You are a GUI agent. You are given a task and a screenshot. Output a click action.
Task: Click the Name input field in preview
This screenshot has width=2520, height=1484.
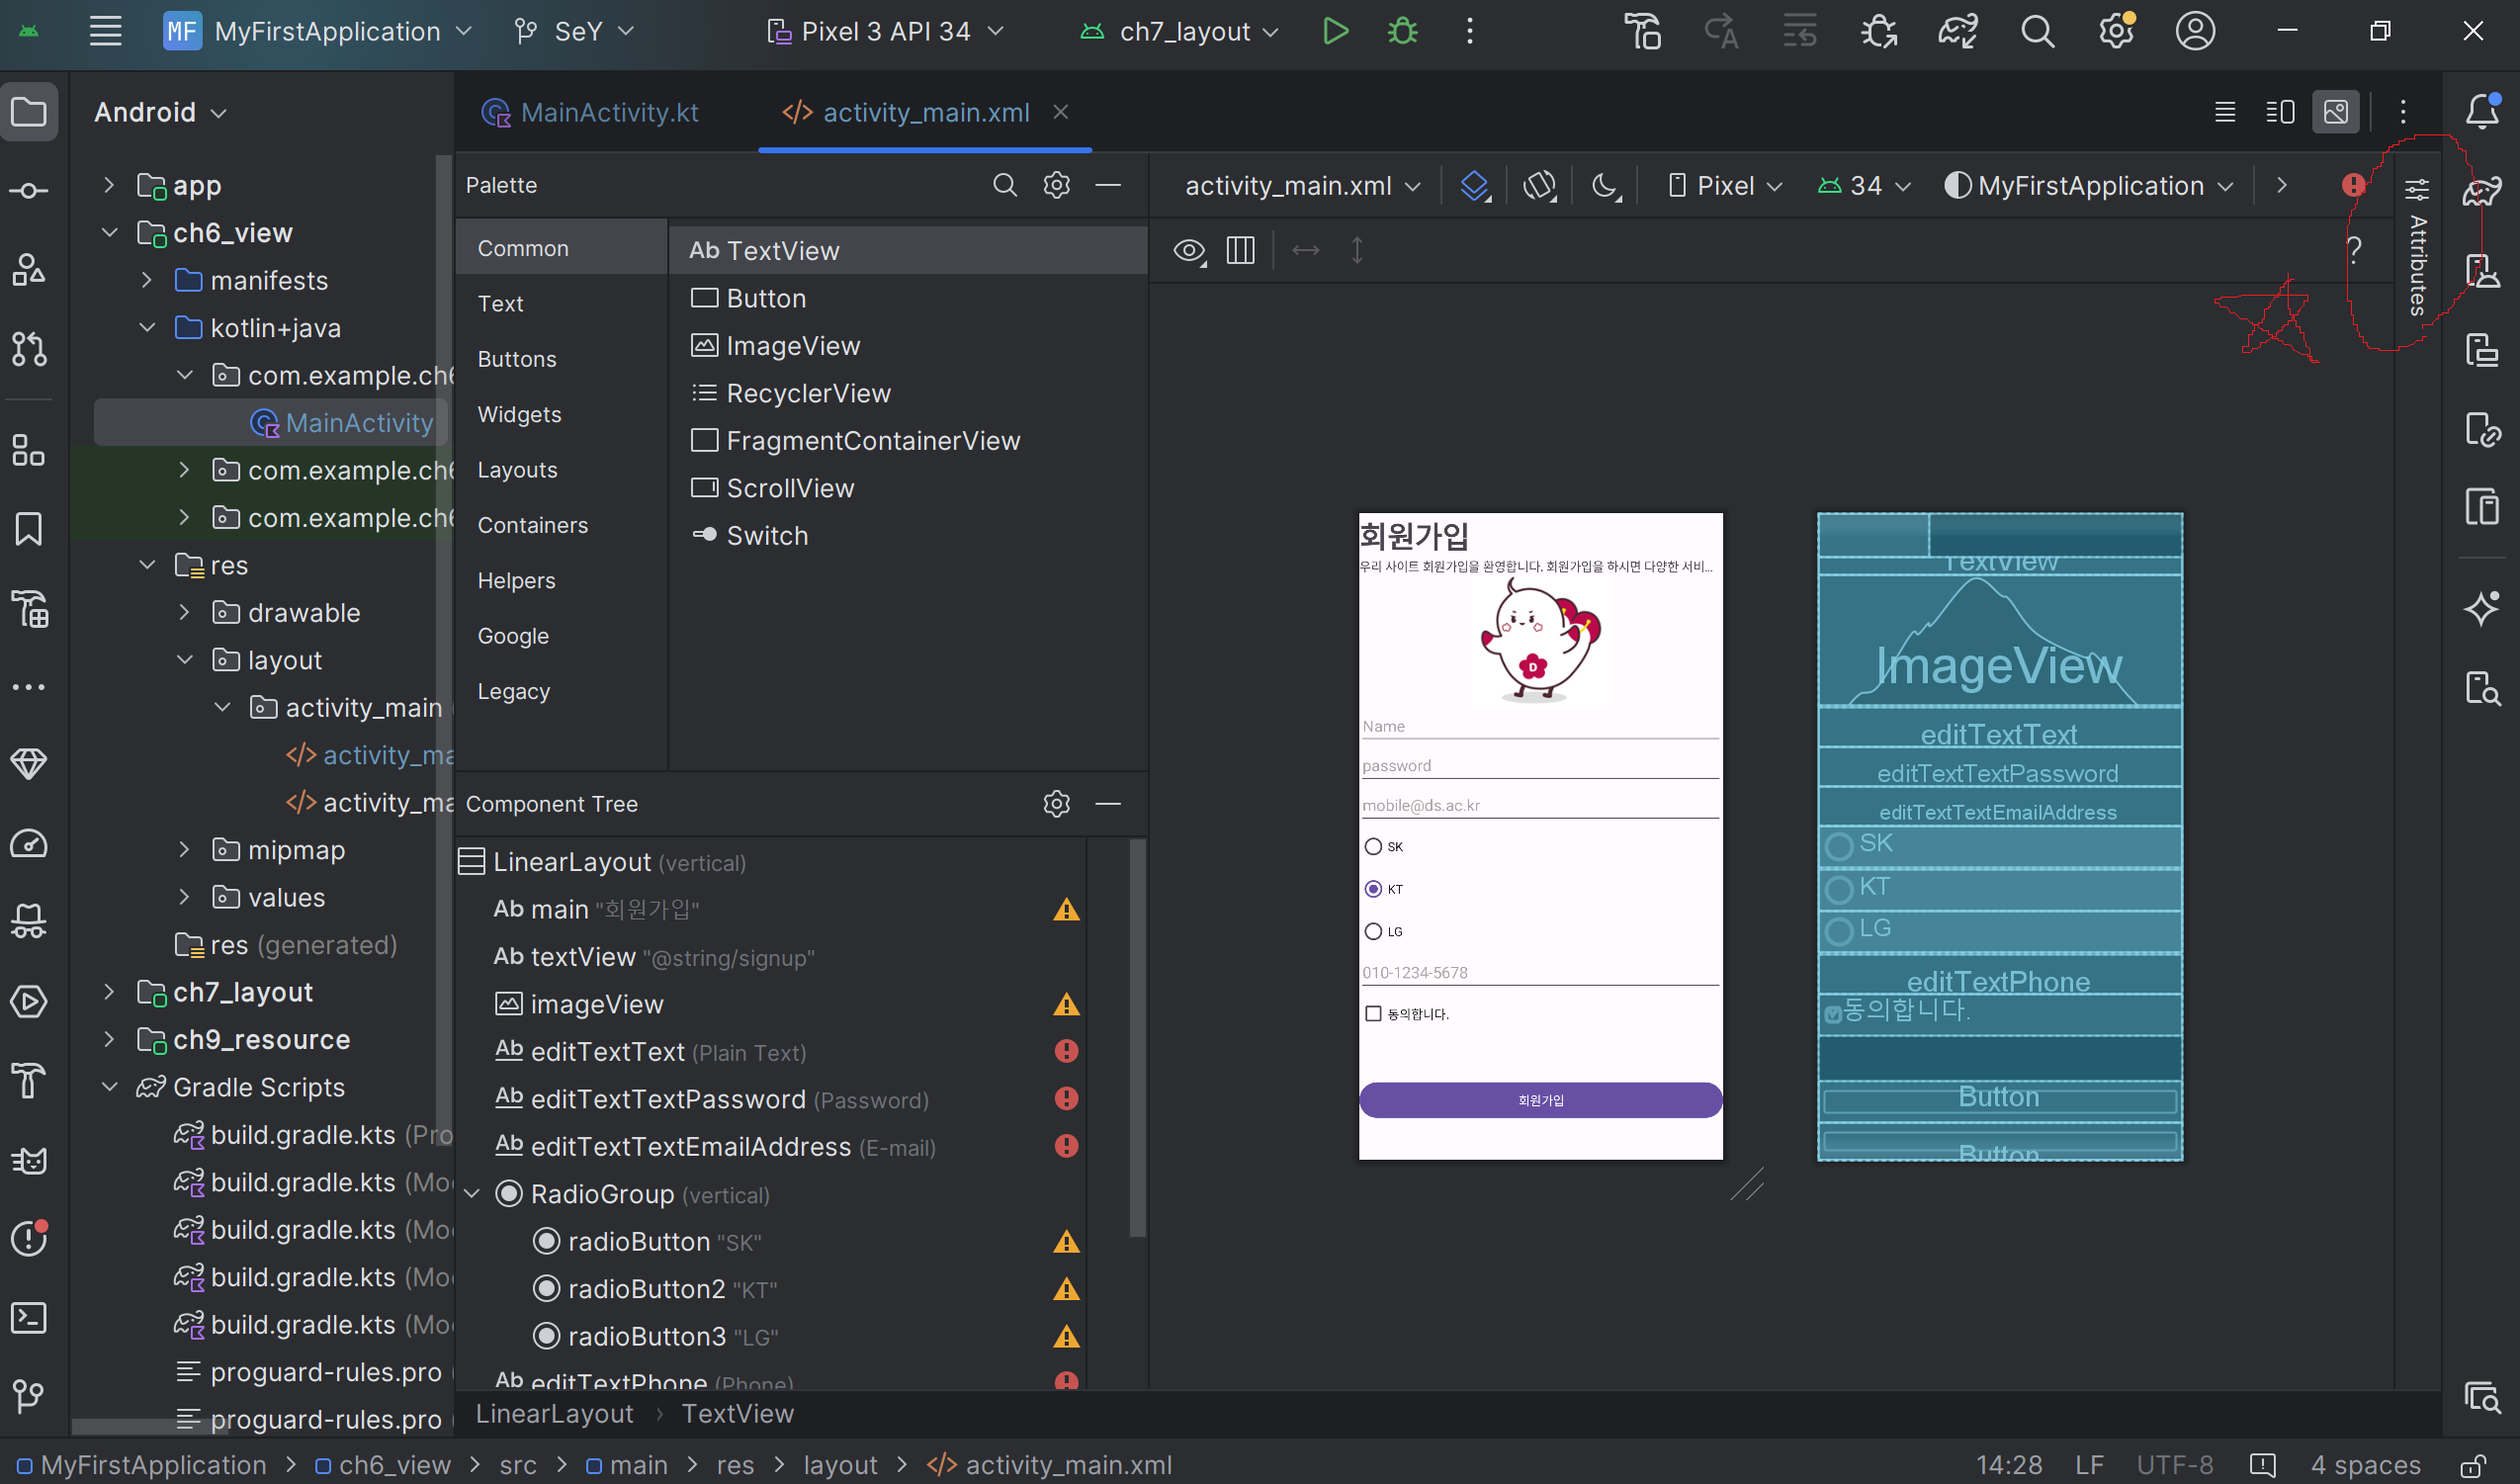(1540, 727)
